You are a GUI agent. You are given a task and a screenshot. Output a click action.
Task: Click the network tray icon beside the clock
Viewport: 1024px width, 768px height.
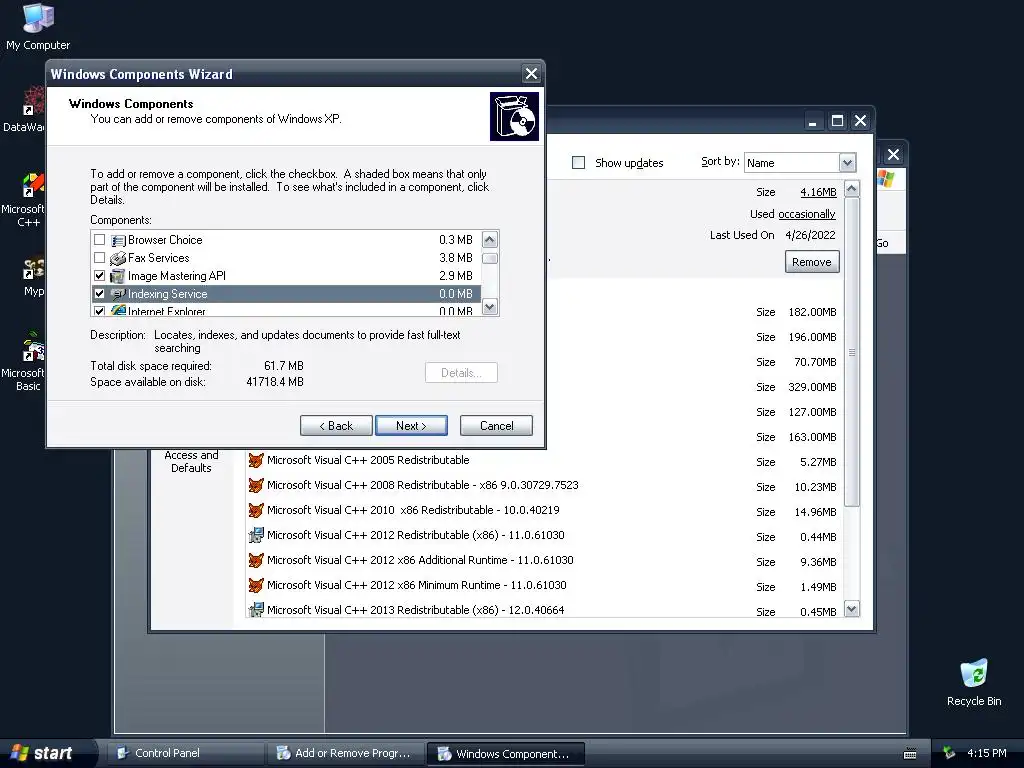949,753
